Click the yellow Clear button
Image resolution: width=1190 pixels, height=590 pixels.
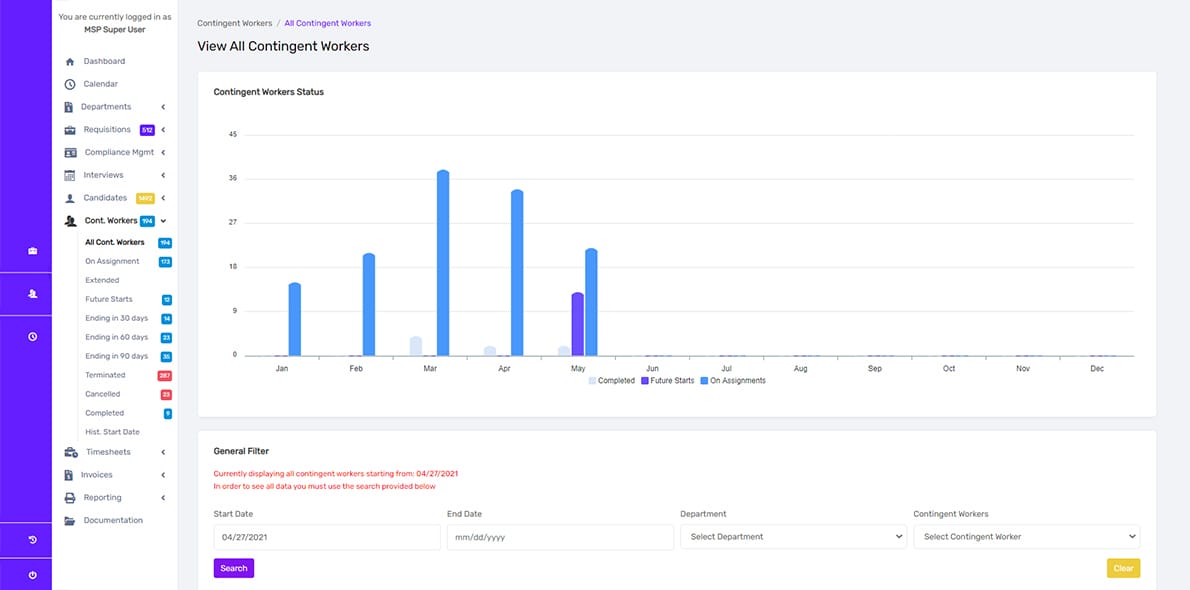(x=1123, y=568)
